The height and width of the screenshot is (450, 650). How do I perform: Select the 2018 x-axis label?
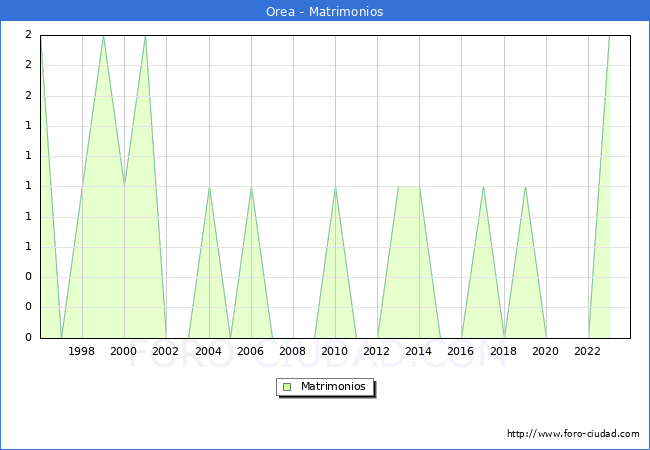[504, 351]
